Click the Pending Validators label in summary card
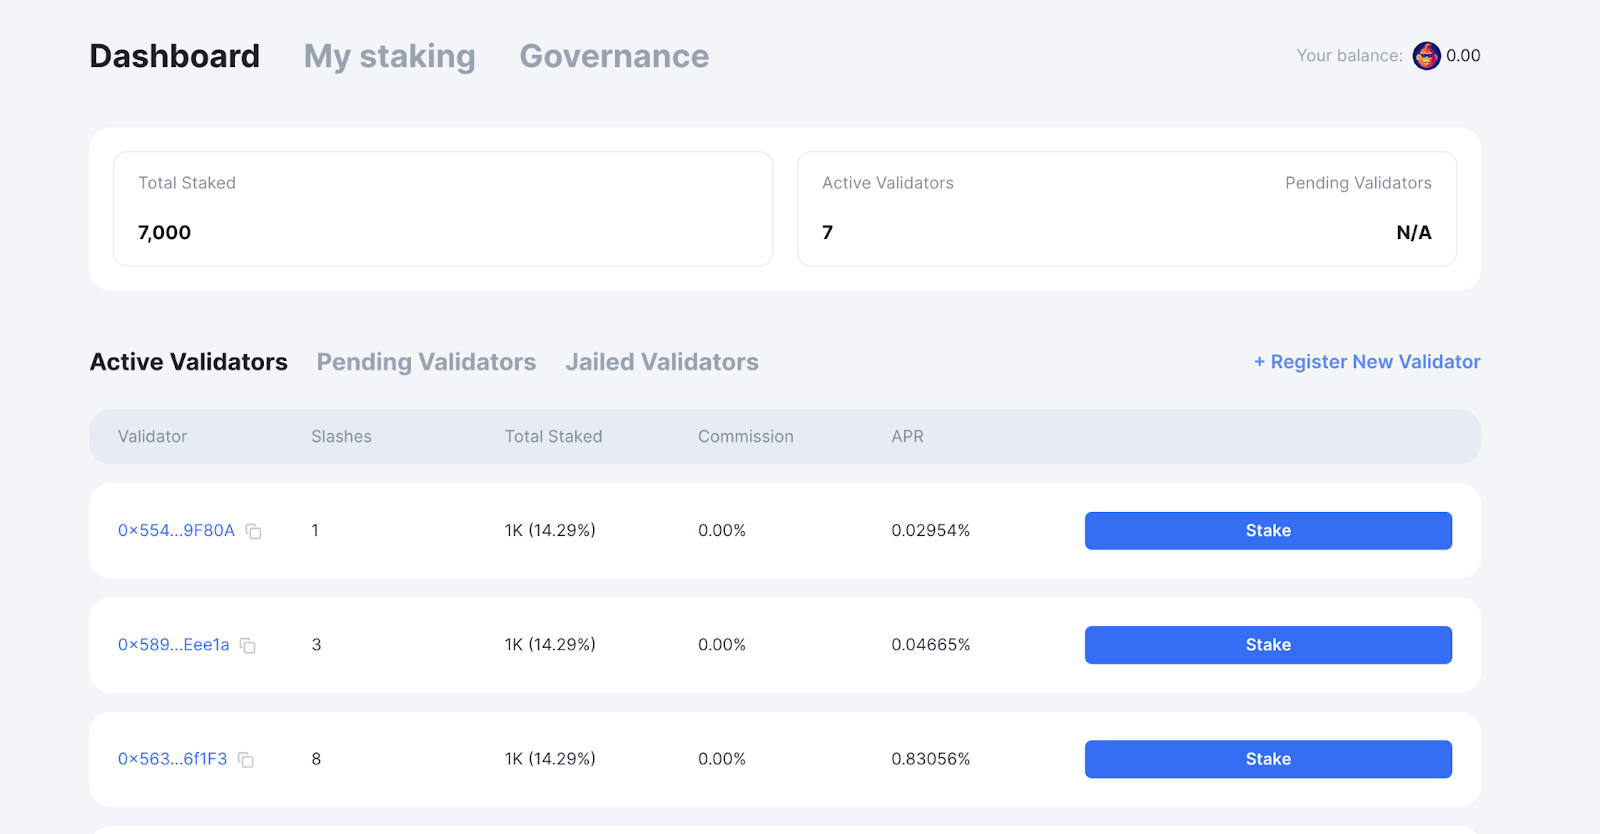 click(x=1358, y=183)
